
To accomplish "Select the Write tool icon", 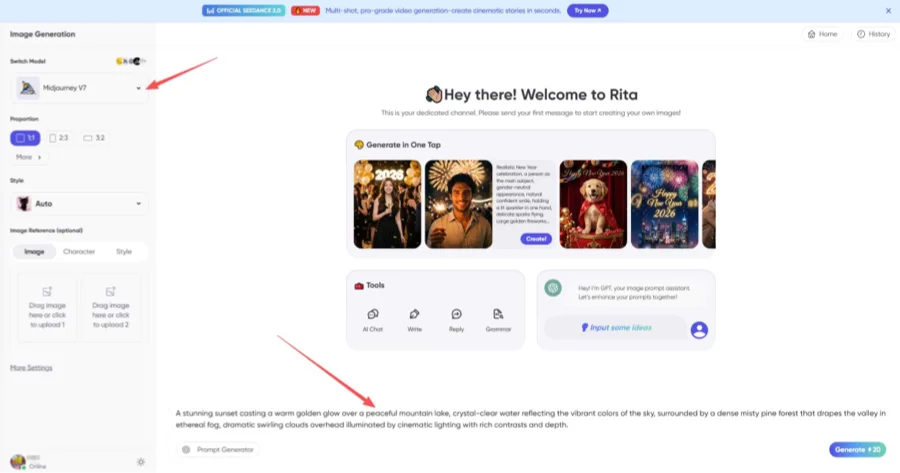I will click(414, 320).
